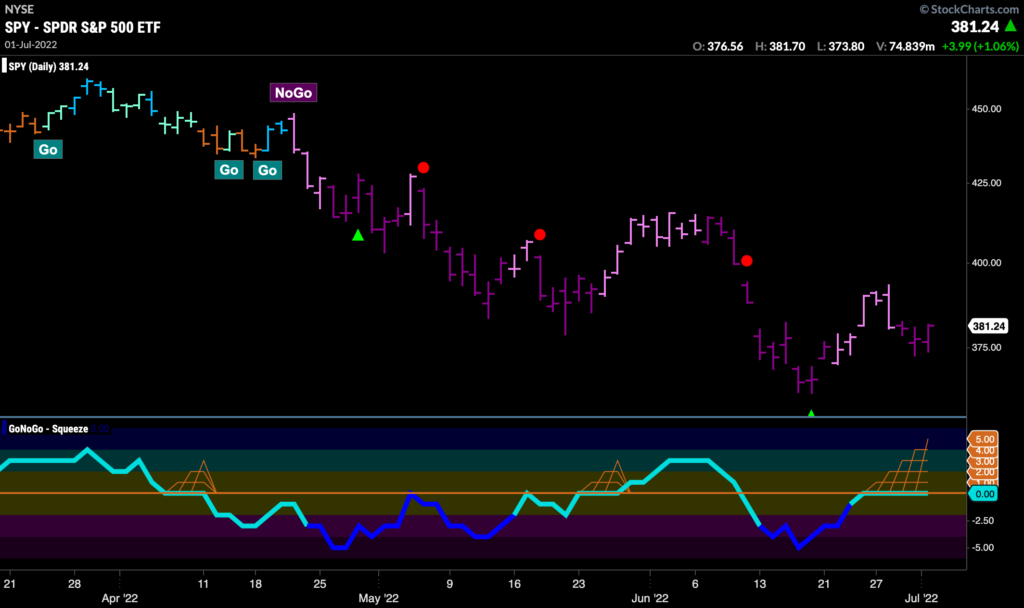Click the O: 376.56 open value
The image size is (1024, 608).
(718, 46)
